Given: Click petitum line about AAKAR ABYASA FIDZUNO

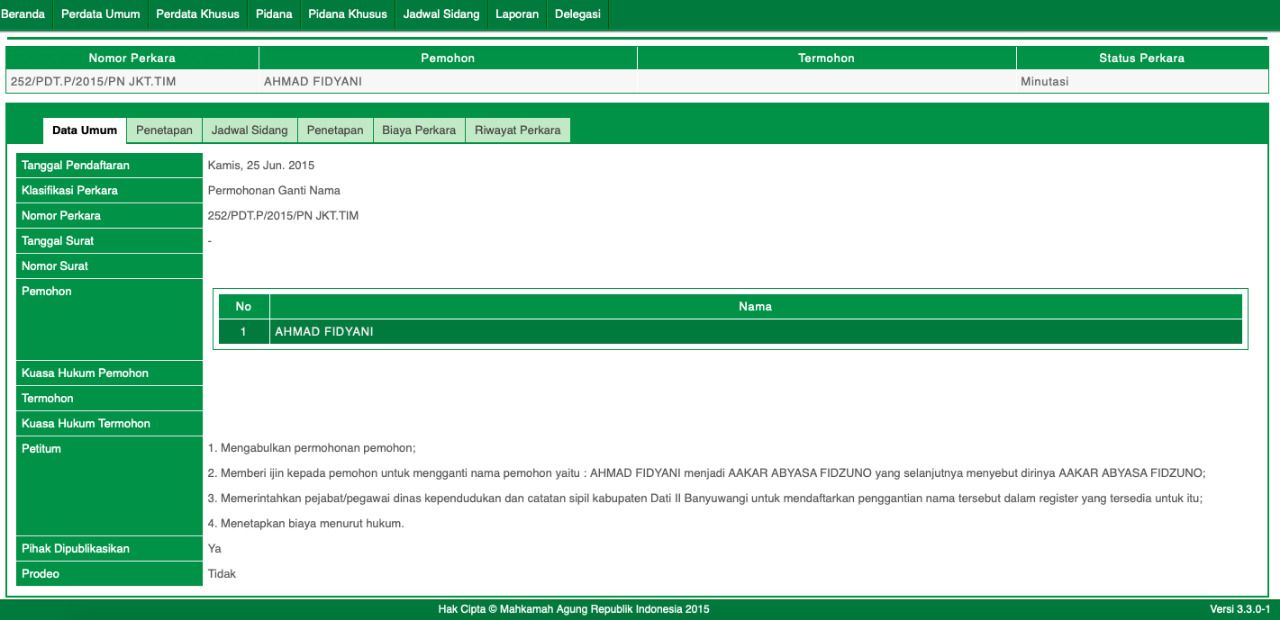Looking at the screenshot, I should 707,473.
